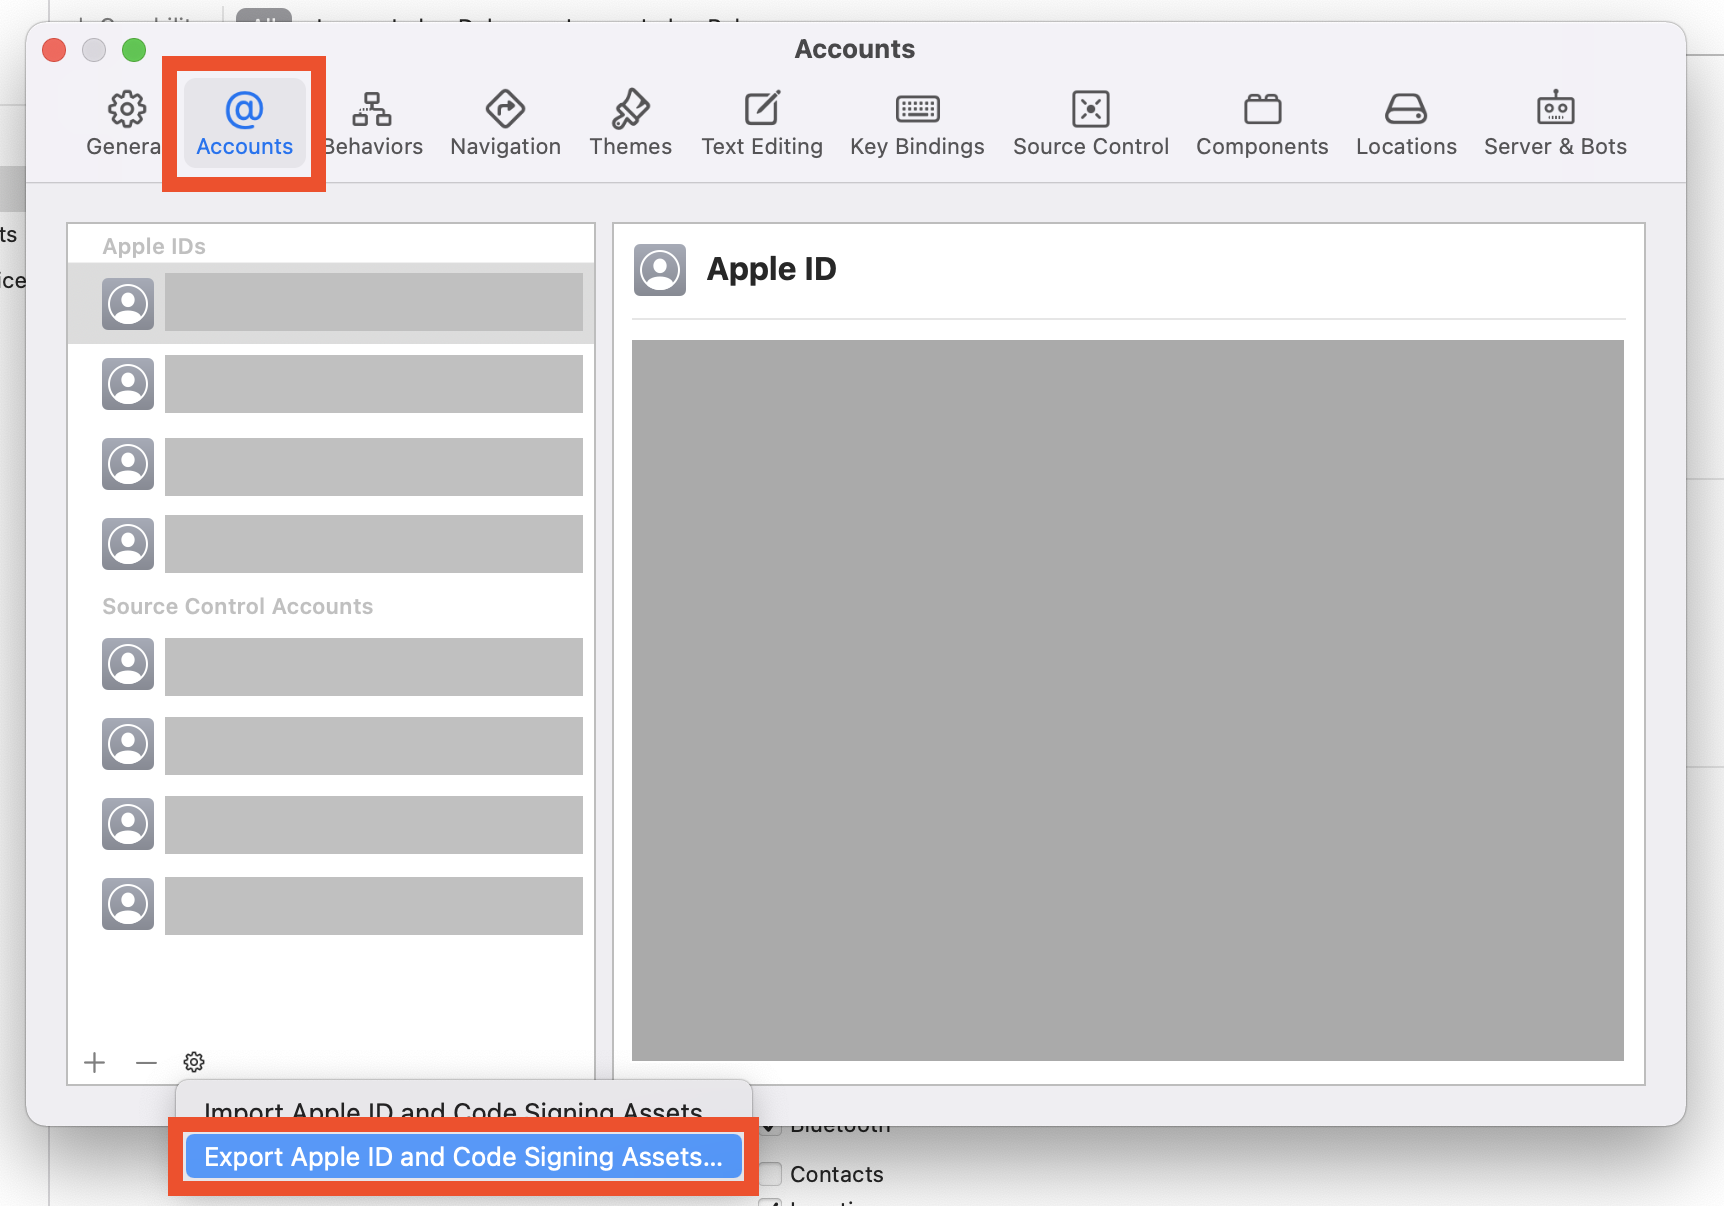The height and width of the screenshot is (1206, 1724).
Task: Open the gear actions menu below accounts
Action: [194, 1062]
